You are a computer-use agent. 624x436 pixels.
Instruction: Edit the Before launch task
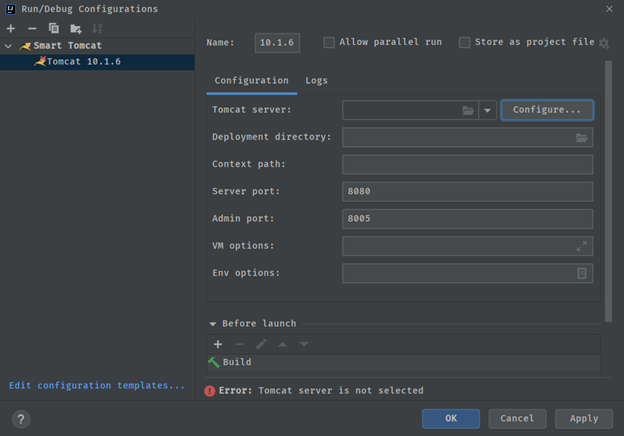(261, 344)
